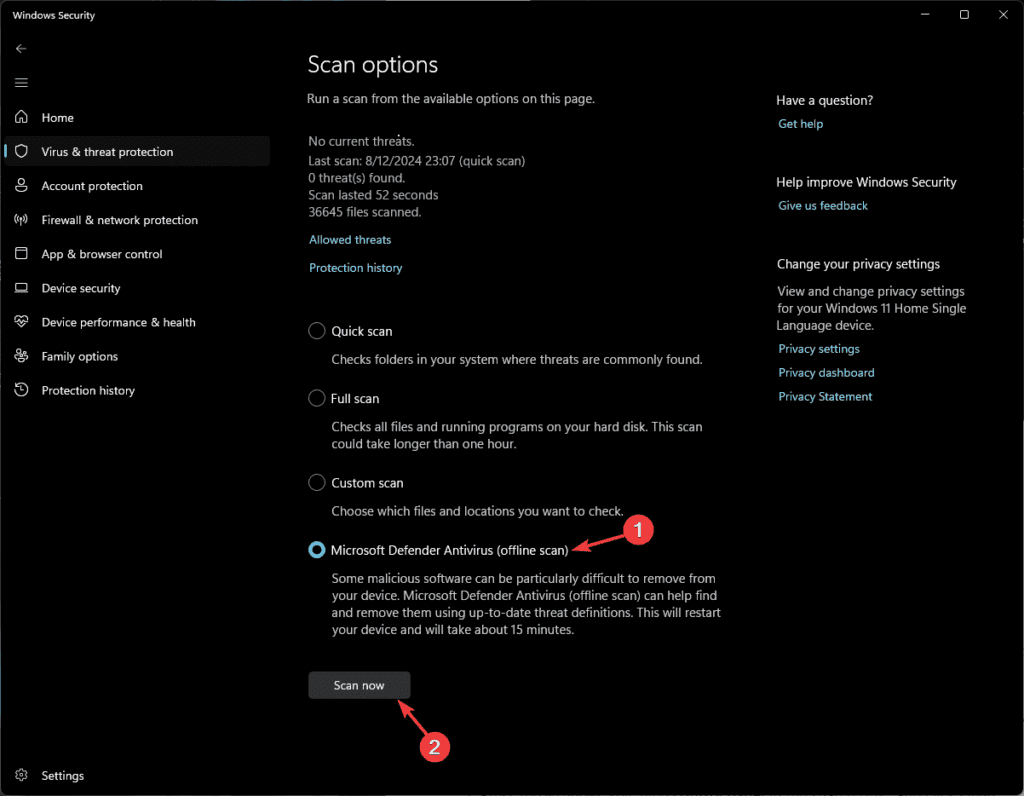Image resolution: width=1024 pixels, height=796 pixels.
Task: Click the Device security laptop icon
Action: pos(21,288)
